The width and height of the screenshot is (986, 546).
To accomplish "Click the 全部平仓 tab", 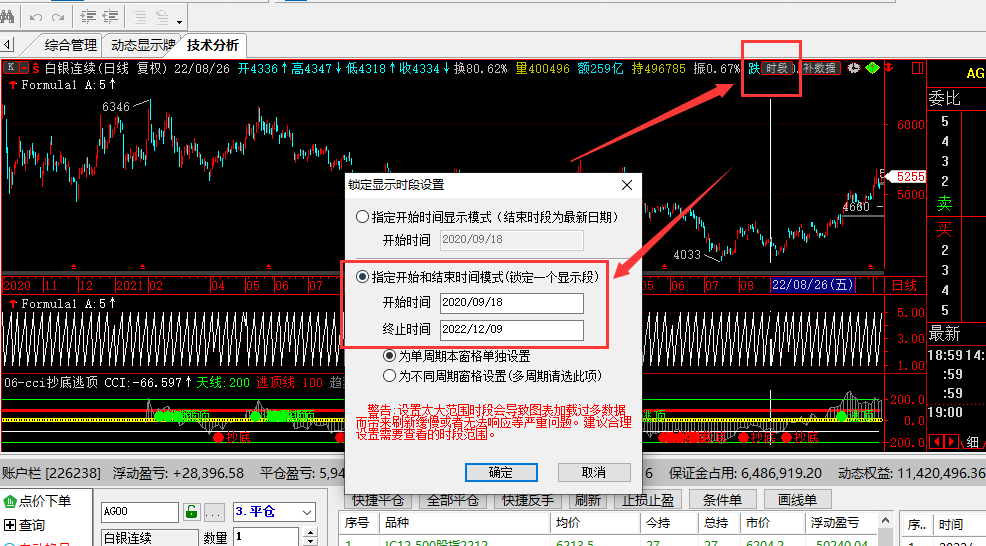I will 453,501.
